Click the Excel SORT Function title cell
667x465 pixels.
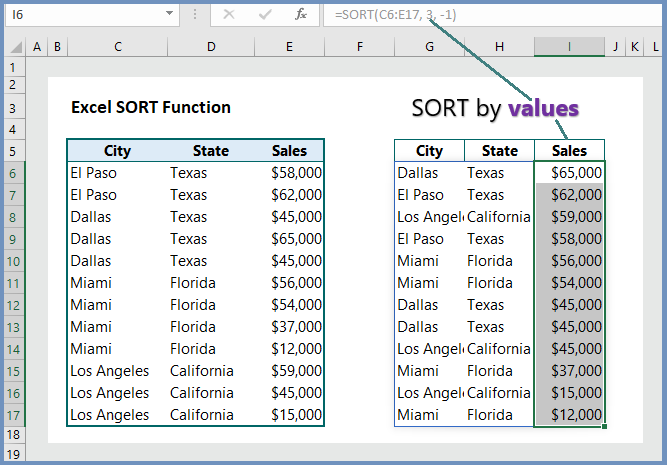[151, 107]
